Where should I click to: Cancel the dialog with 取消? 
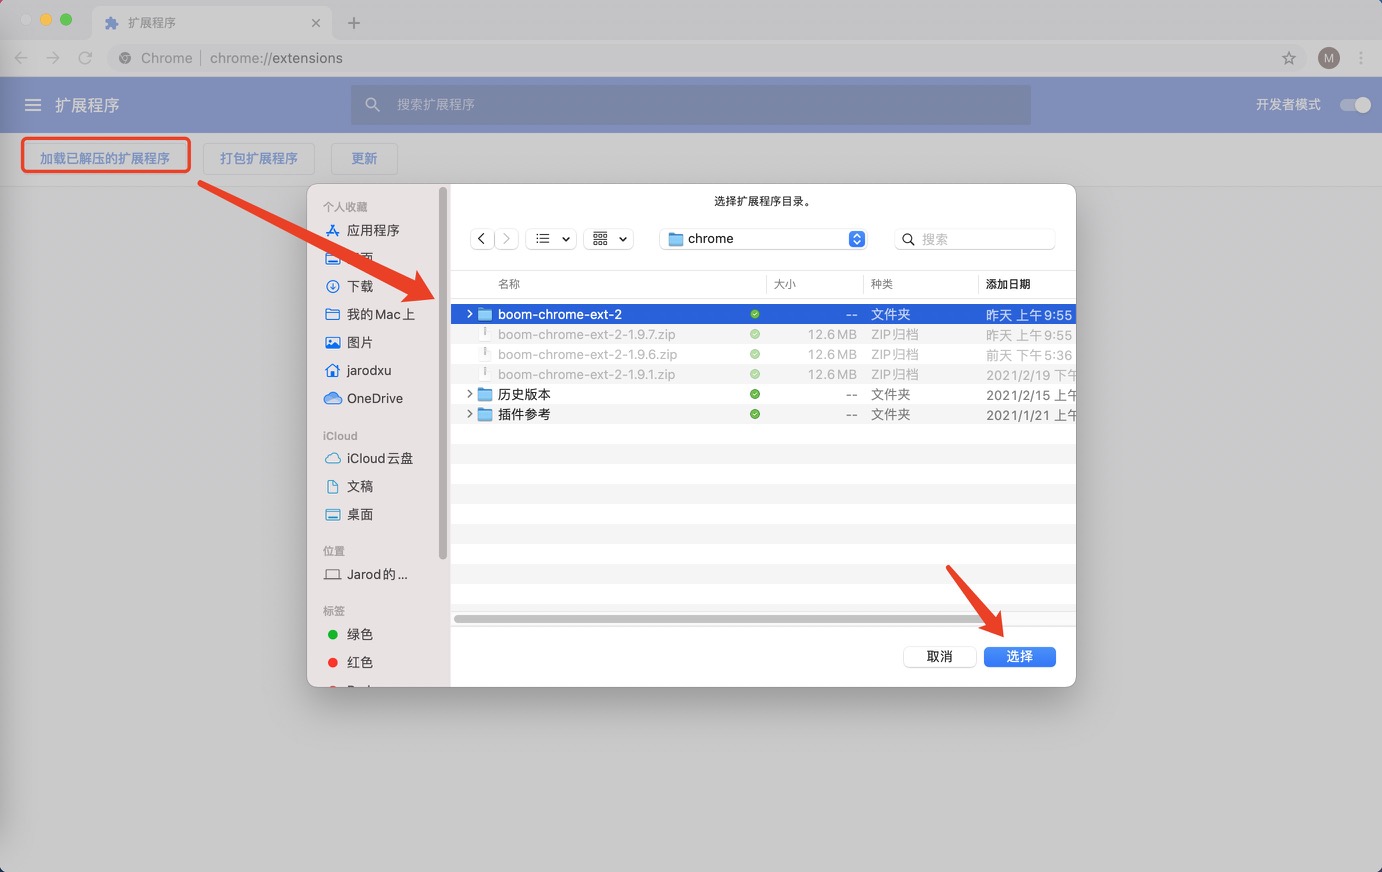939,656
